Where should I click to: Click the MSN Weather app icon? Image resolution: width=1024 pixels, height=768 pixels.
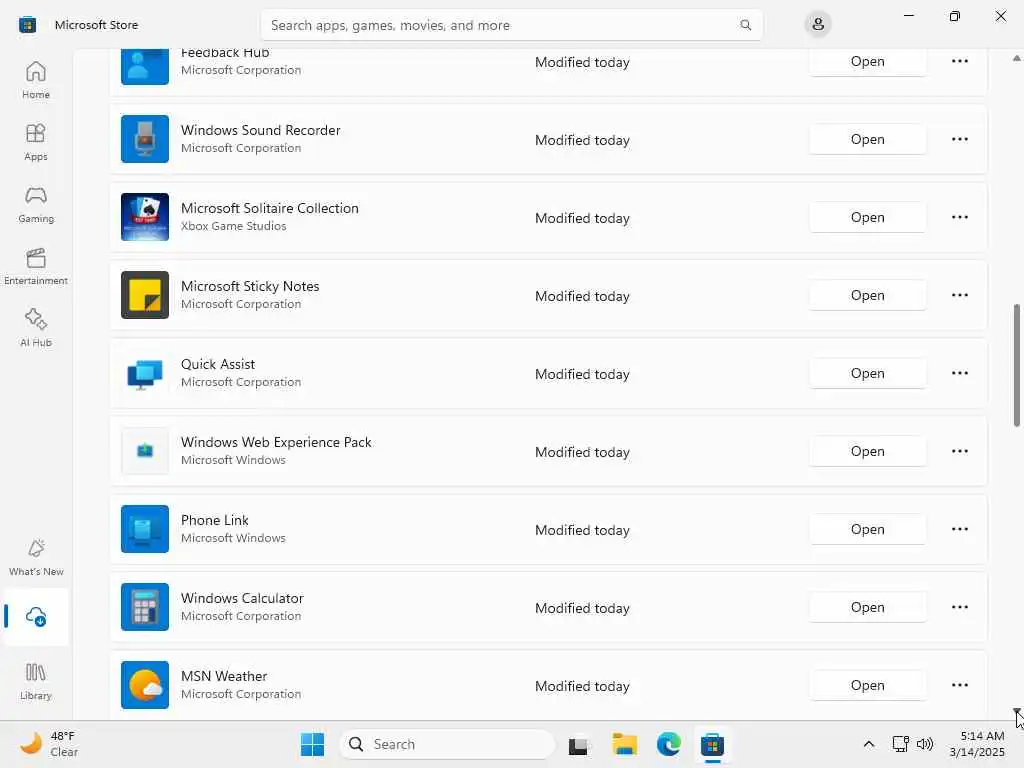[x=144, y=685]
